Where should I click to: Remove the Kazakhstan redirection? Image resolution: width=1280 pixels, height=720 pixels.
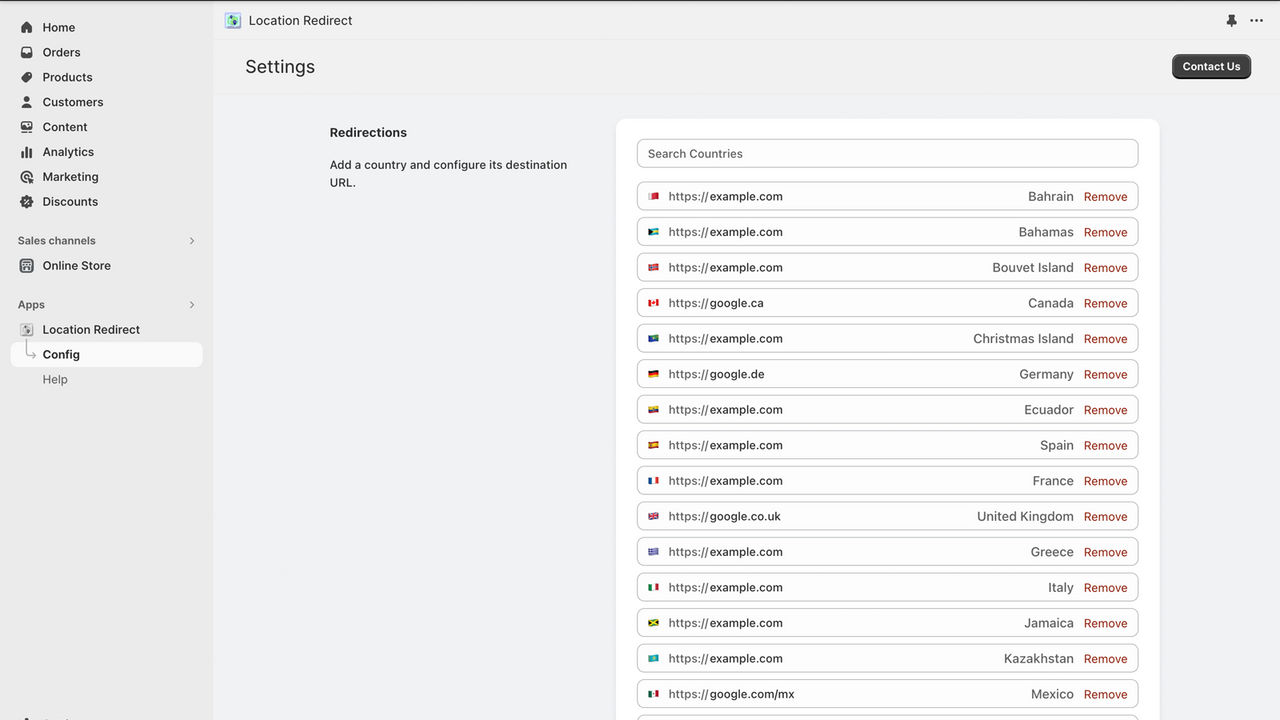[1105, 658]
